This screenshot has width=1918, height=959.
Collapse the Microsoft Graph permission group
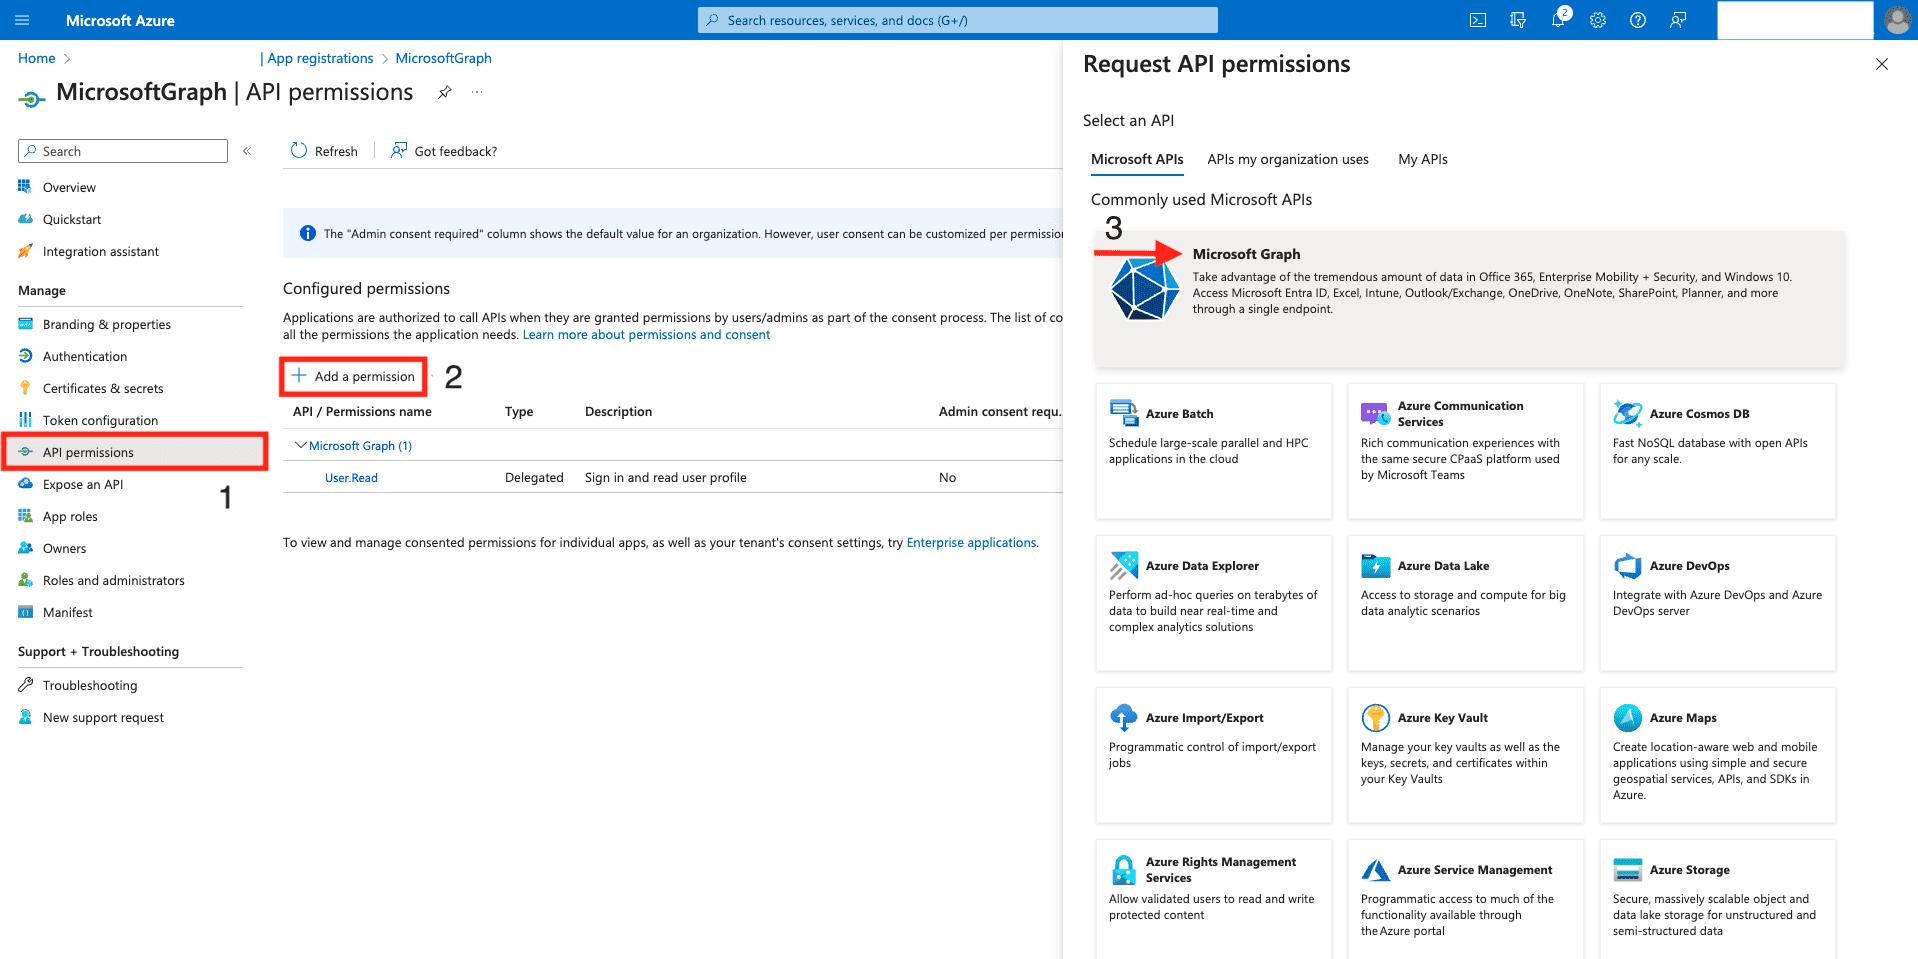pyautogui.click(x=300, y=445)
